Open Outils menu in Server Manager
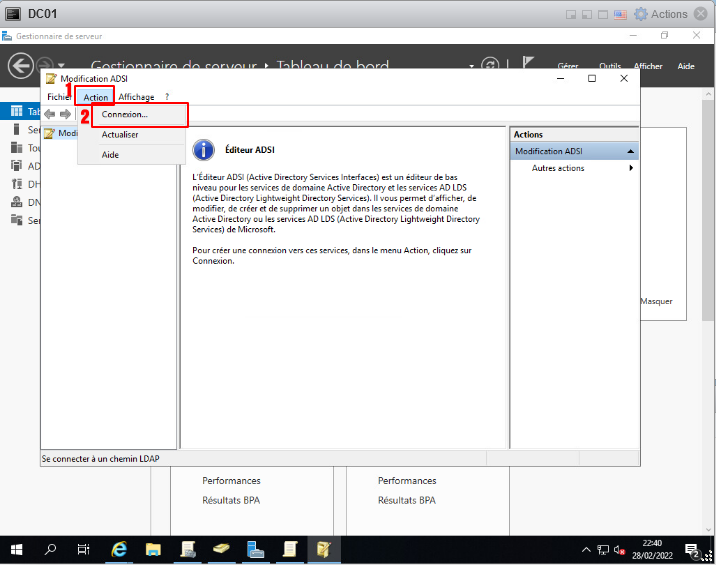This screenshot has height=565, width=716. (610, 66)
